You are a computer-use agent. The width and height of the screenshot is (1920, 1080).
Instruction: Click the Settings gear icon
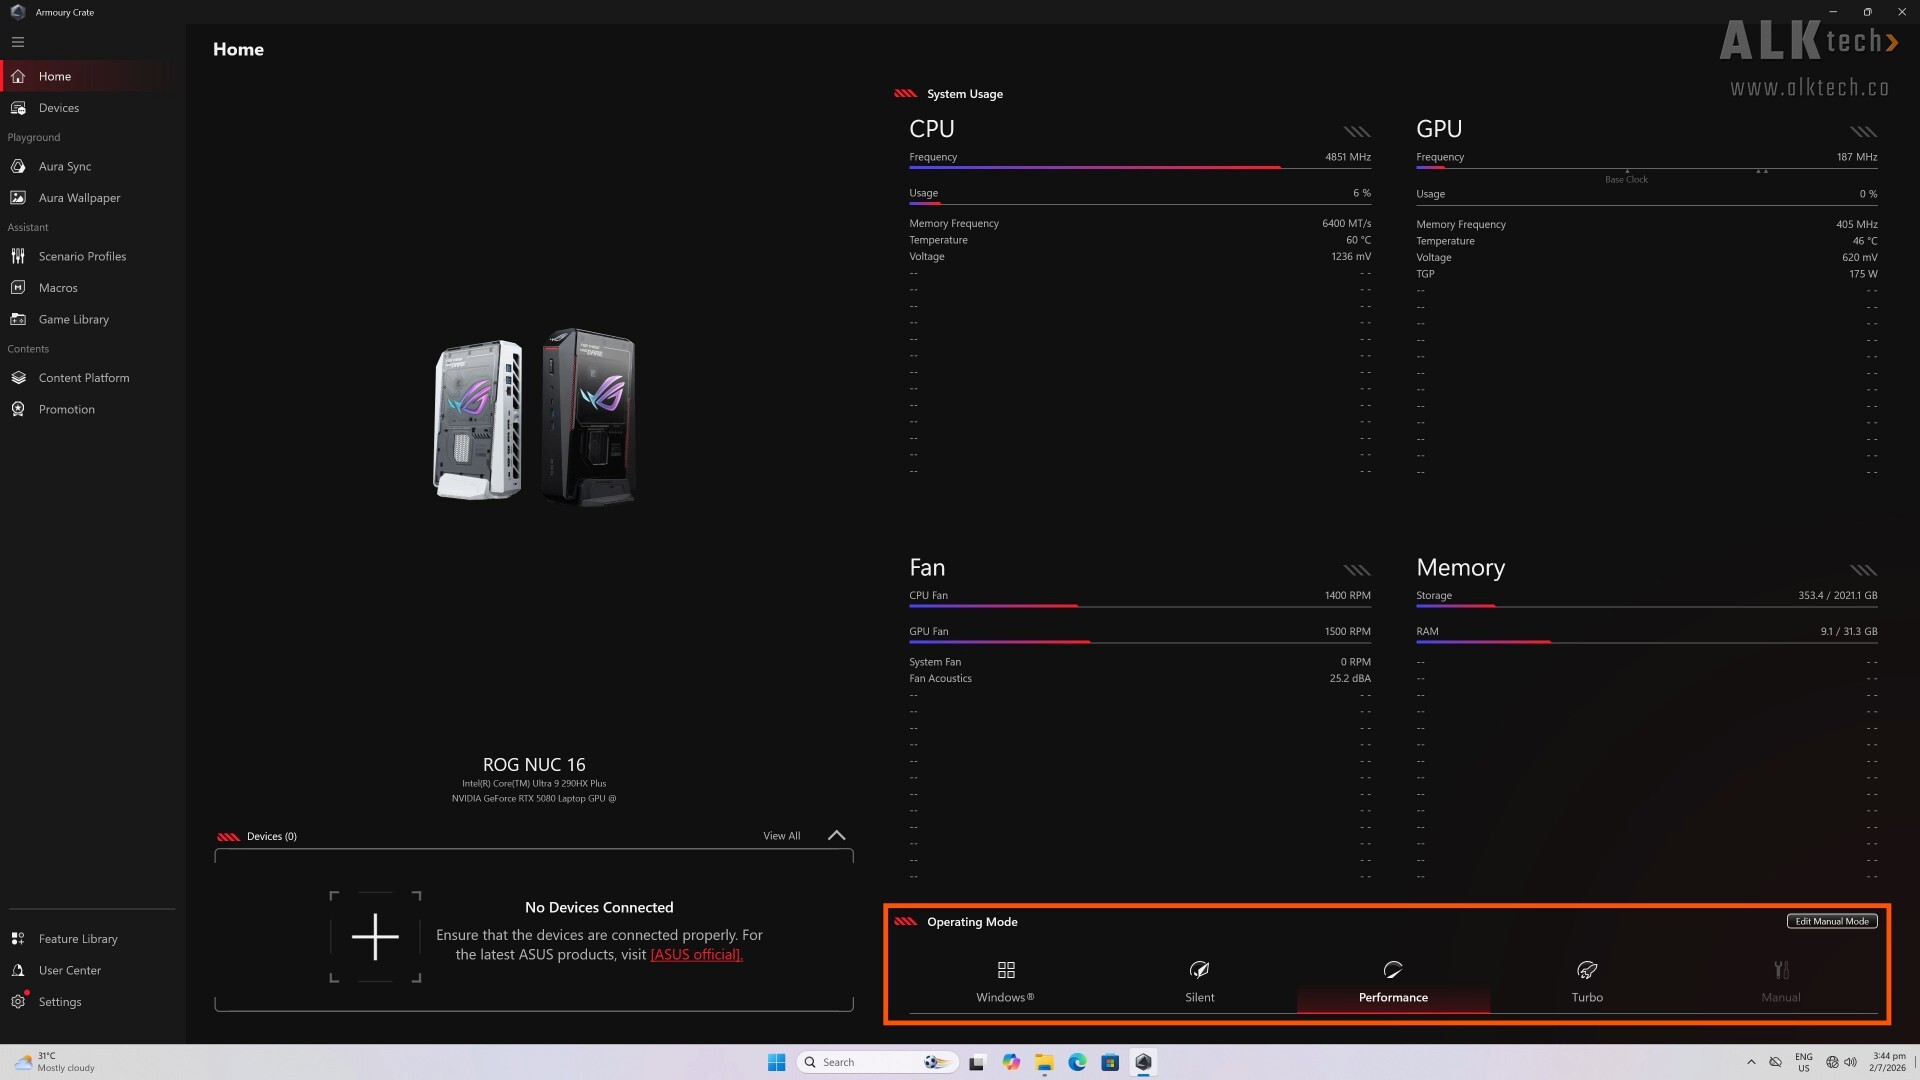(18, 1001)
